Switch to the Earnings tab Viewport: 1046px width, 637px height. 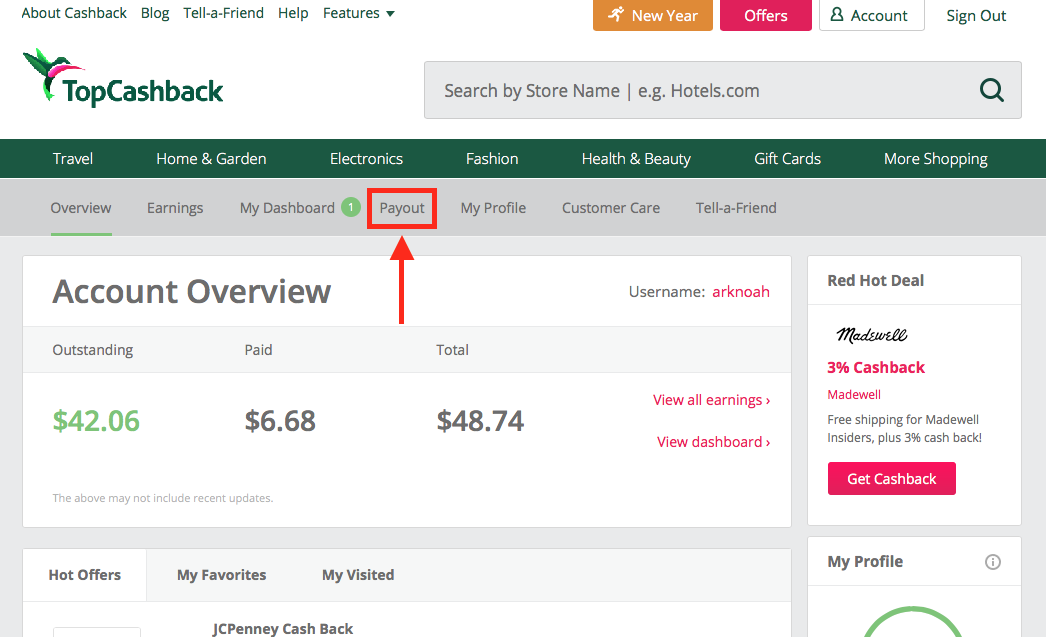click(175, 208)
